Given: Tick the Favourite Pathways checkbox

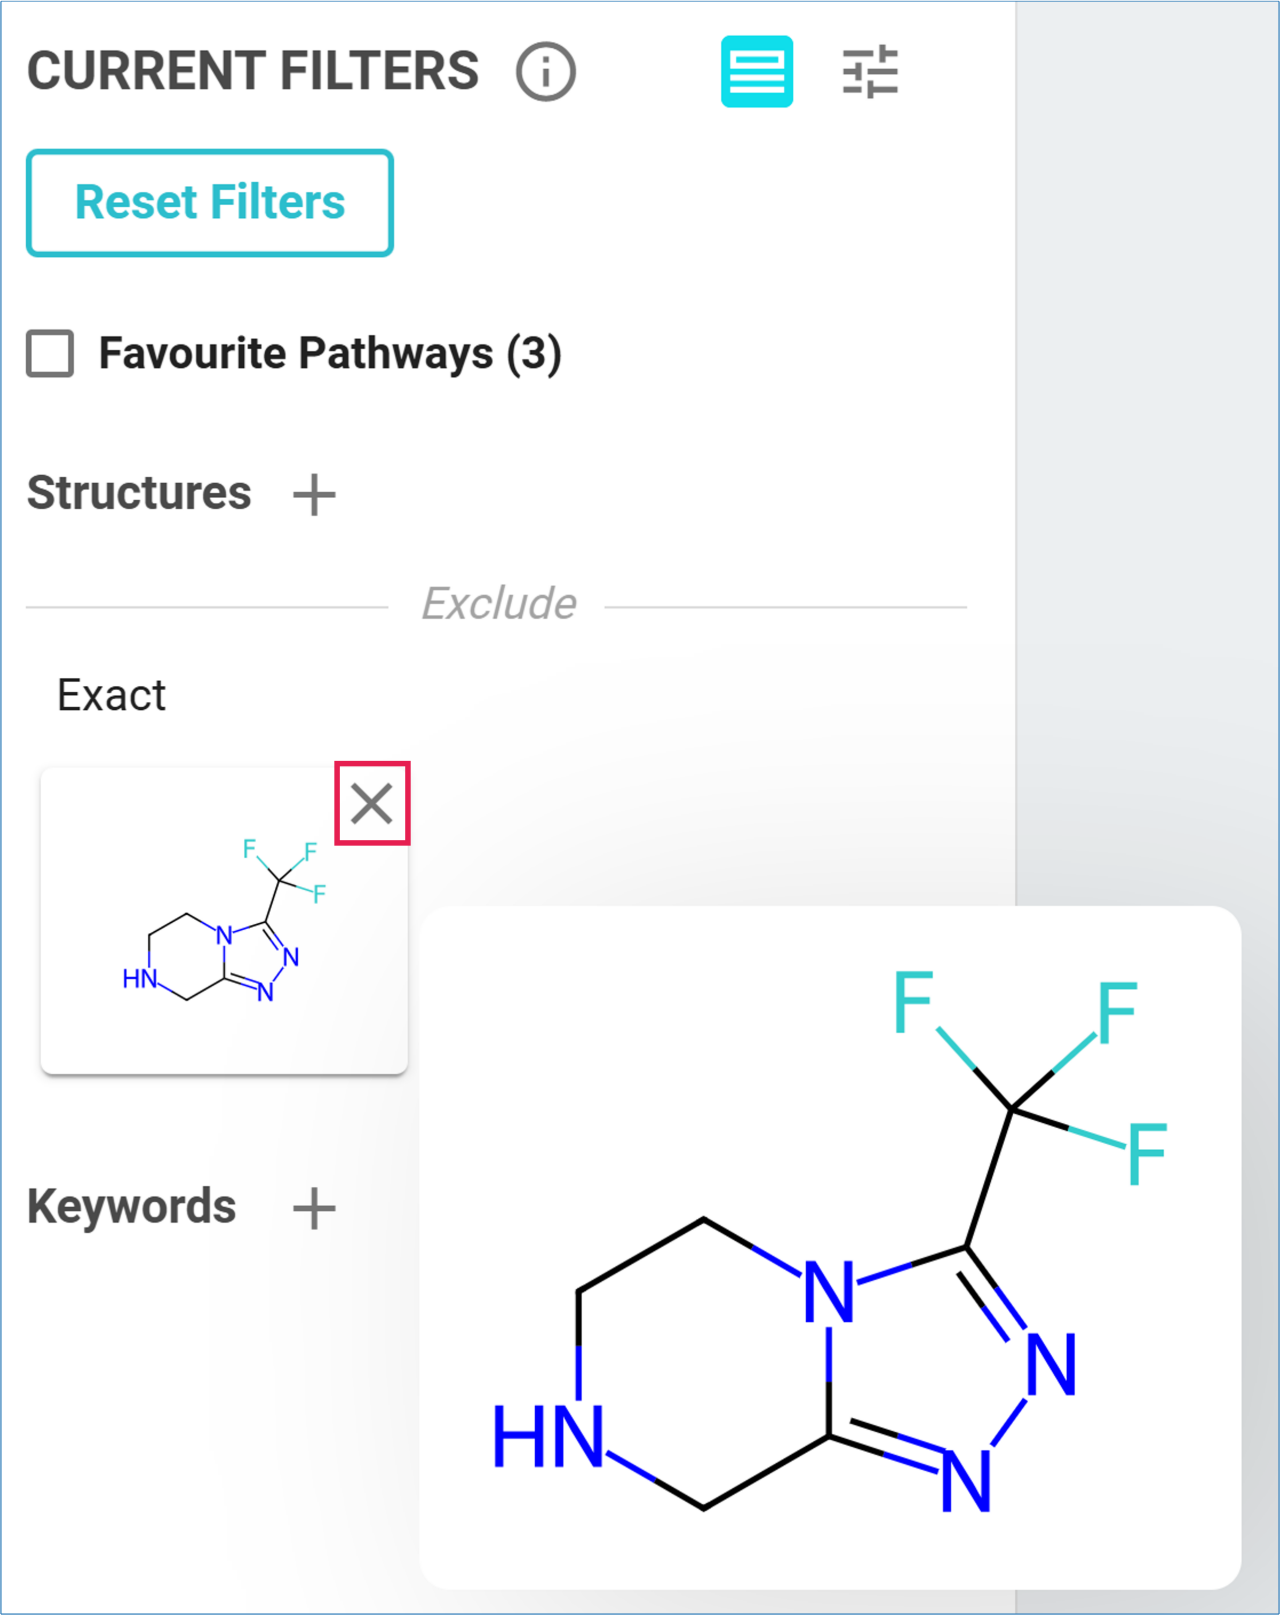Looking at the screenshot, I should [x=50, y=353].
